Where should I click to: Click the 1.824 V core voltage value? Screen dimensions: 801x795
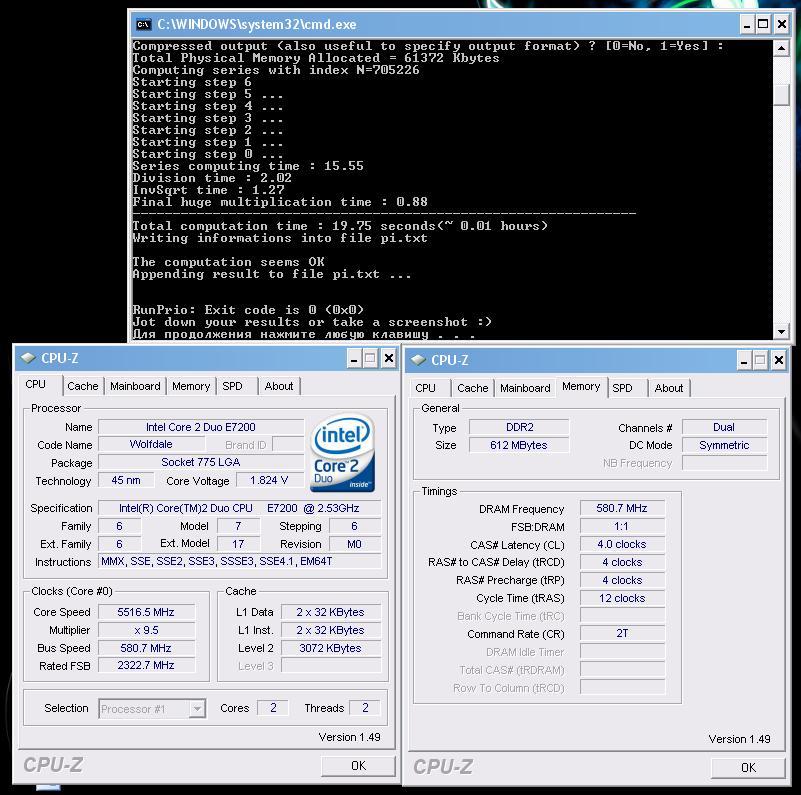click(x=269, y=480)
